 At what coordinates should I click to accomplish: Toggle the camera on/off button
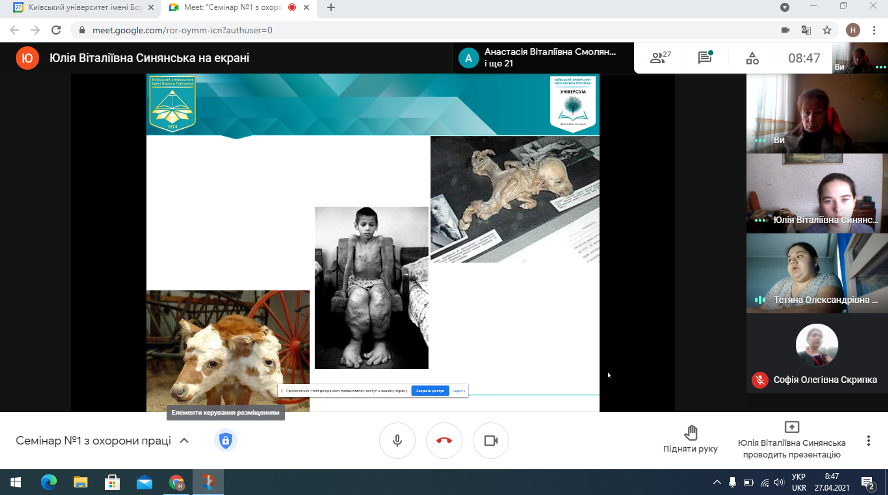coord(491,440)
